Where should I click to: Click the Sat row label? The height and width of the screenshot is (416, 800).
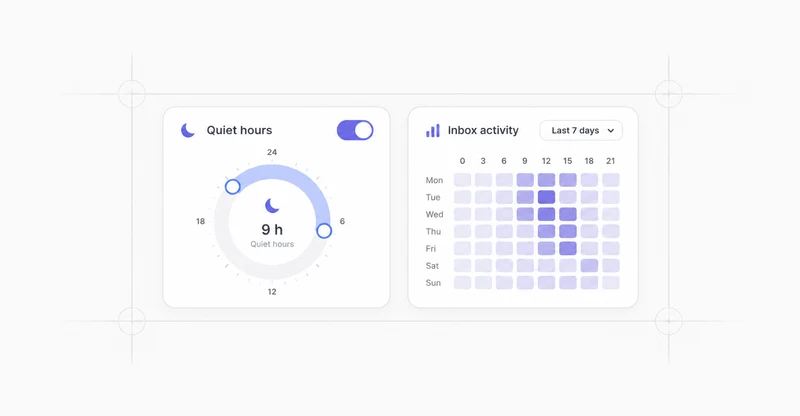[432, 265]
